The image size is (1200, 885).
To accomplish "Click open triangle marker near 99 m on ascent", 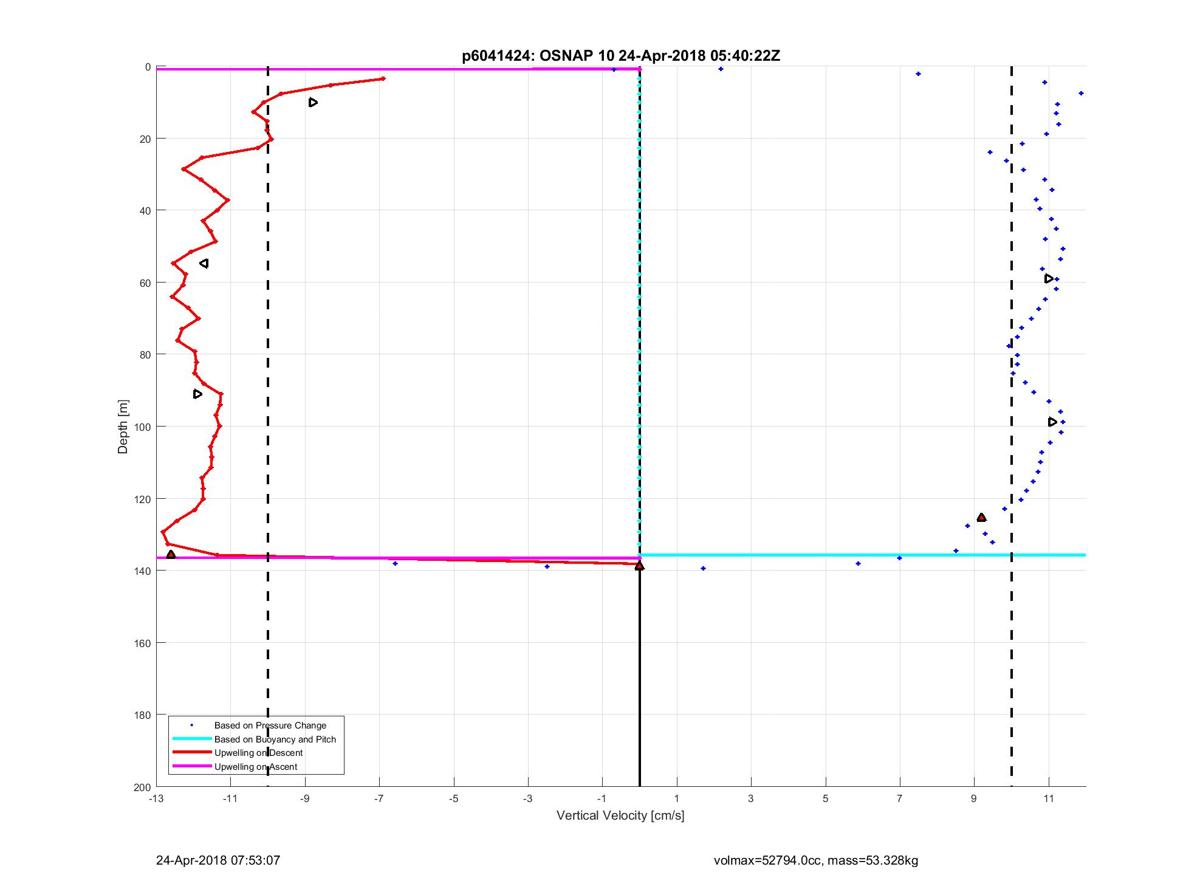I will (1053, 422).
